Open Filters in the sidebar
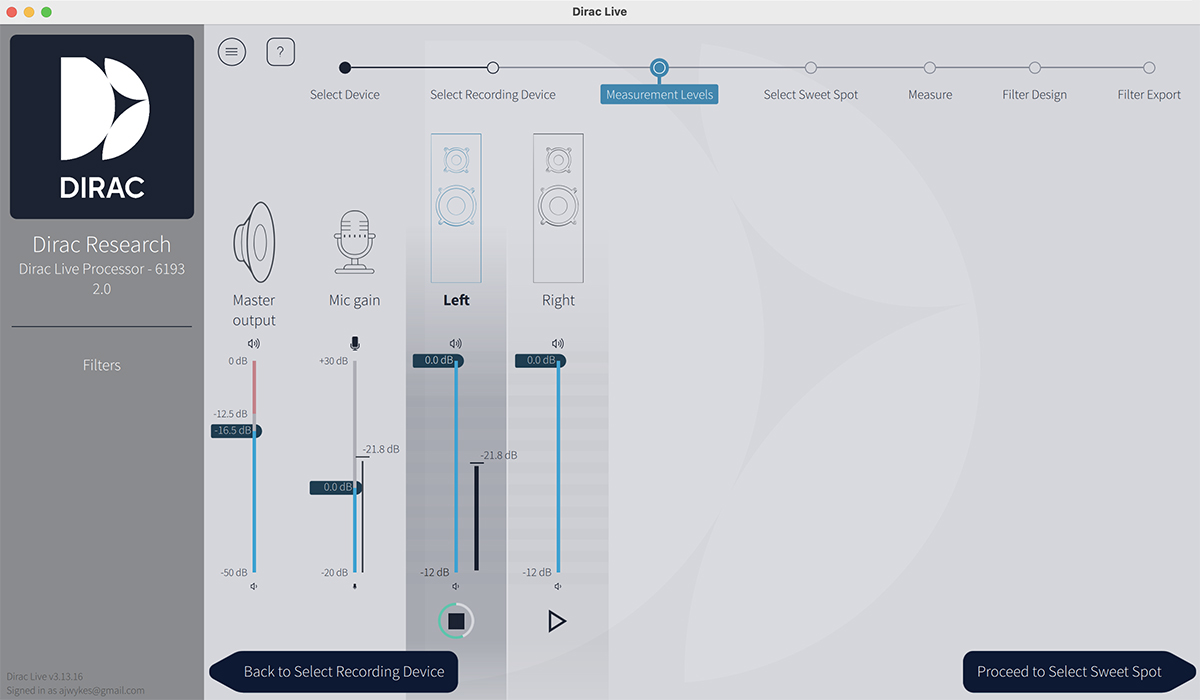This screenshot has height=700, width=1200. coord(102,366)
